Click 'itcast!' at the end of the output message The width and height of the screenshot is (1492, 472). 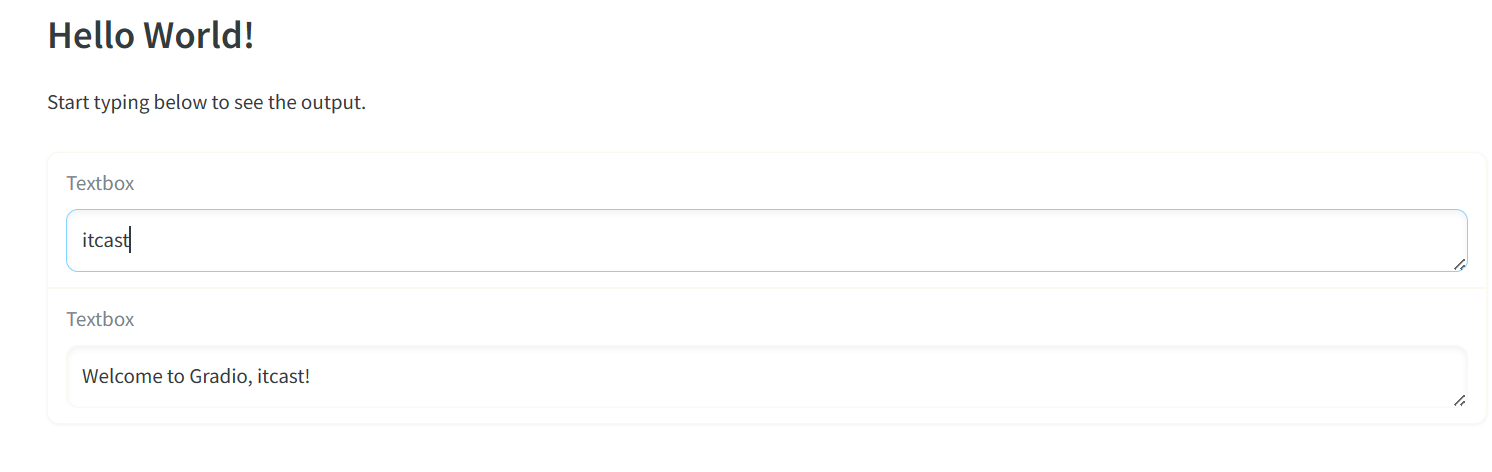pyautogui.click(x=284, y=377)
